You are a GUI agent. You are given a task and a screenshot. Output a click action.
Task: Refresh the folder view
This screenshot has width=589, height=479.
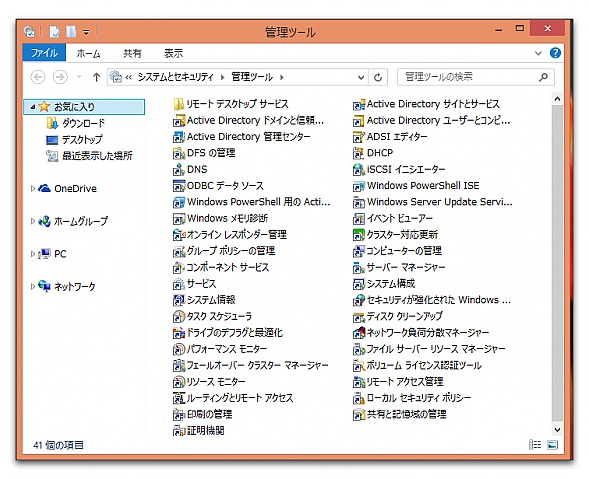(378, 77)
